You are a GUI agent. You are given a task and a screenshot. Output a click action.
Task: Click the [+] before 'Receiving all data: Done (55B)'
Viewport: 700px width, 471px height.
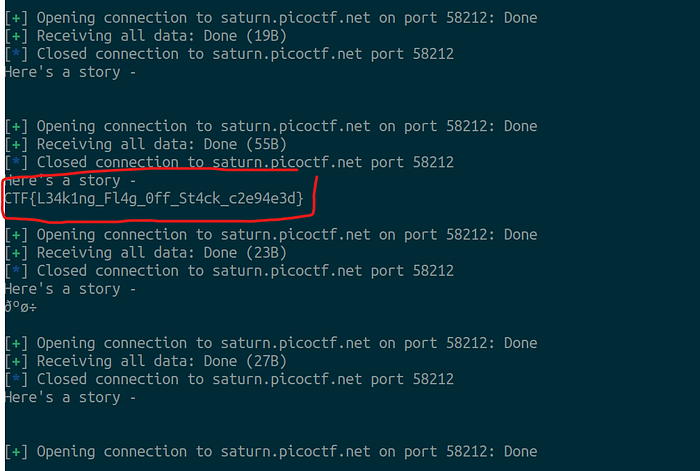click(16, 145)
